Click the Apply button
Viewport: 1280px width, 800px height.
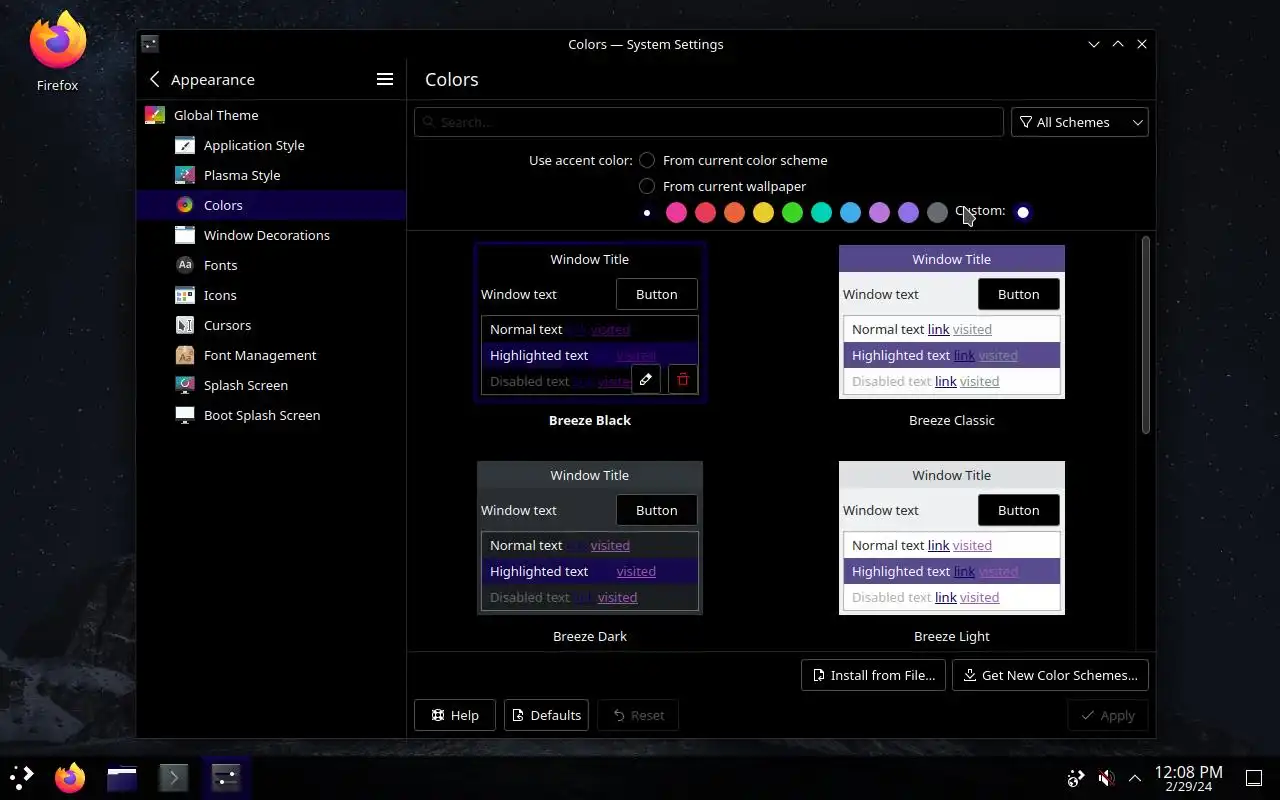click(1107, 715)
